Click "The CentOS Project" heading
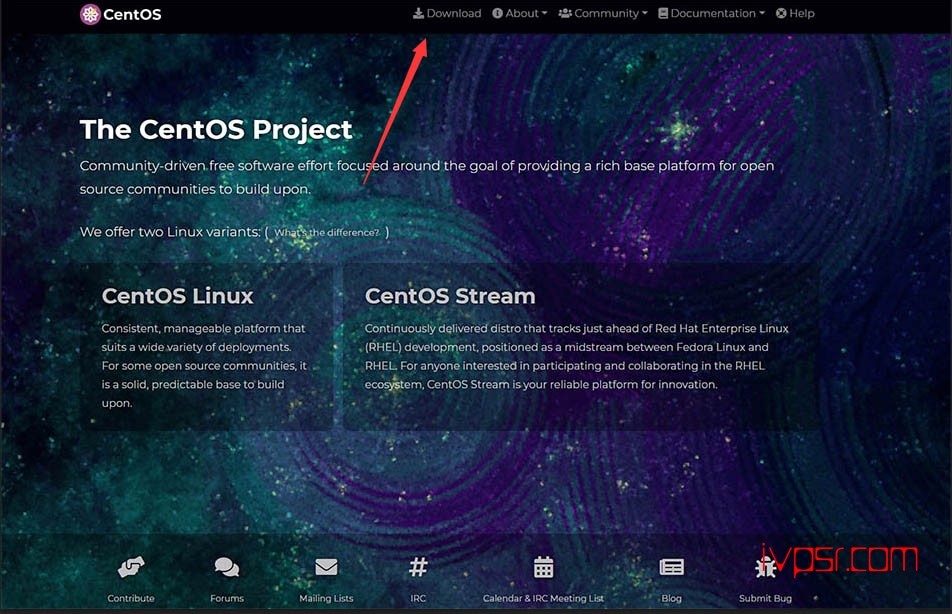This screenshot has width=952, height=614. (x=216, y=130)
